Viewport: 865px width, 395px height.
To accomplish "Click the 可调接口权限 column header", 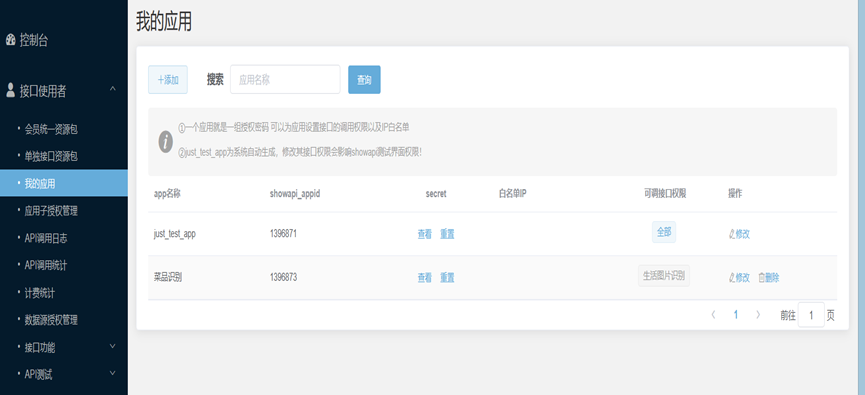I will (665, 194).
